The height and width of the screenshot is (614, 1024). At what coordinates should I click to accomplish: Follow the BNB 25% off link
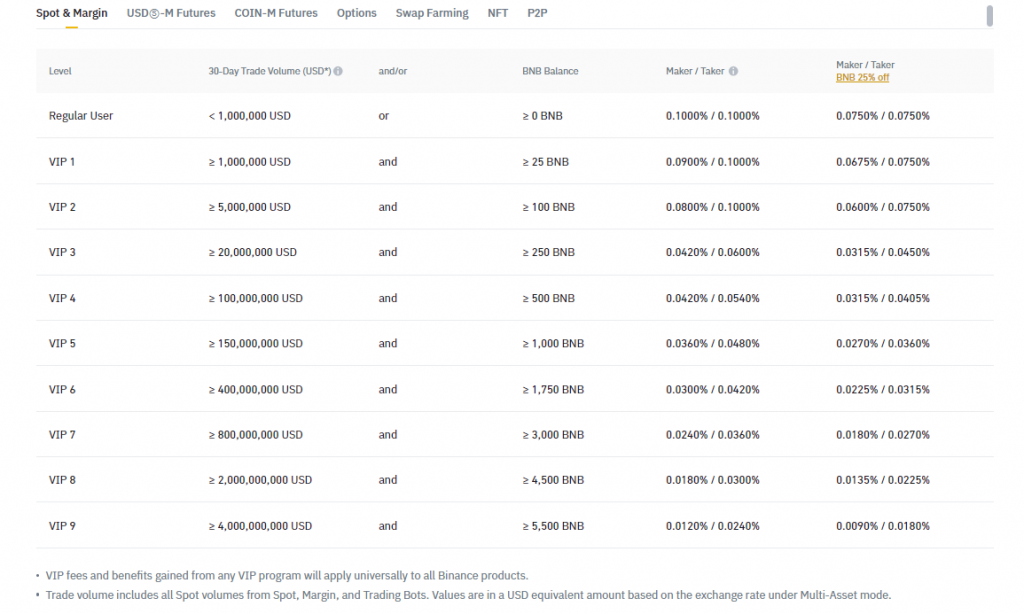pos(862,78)
